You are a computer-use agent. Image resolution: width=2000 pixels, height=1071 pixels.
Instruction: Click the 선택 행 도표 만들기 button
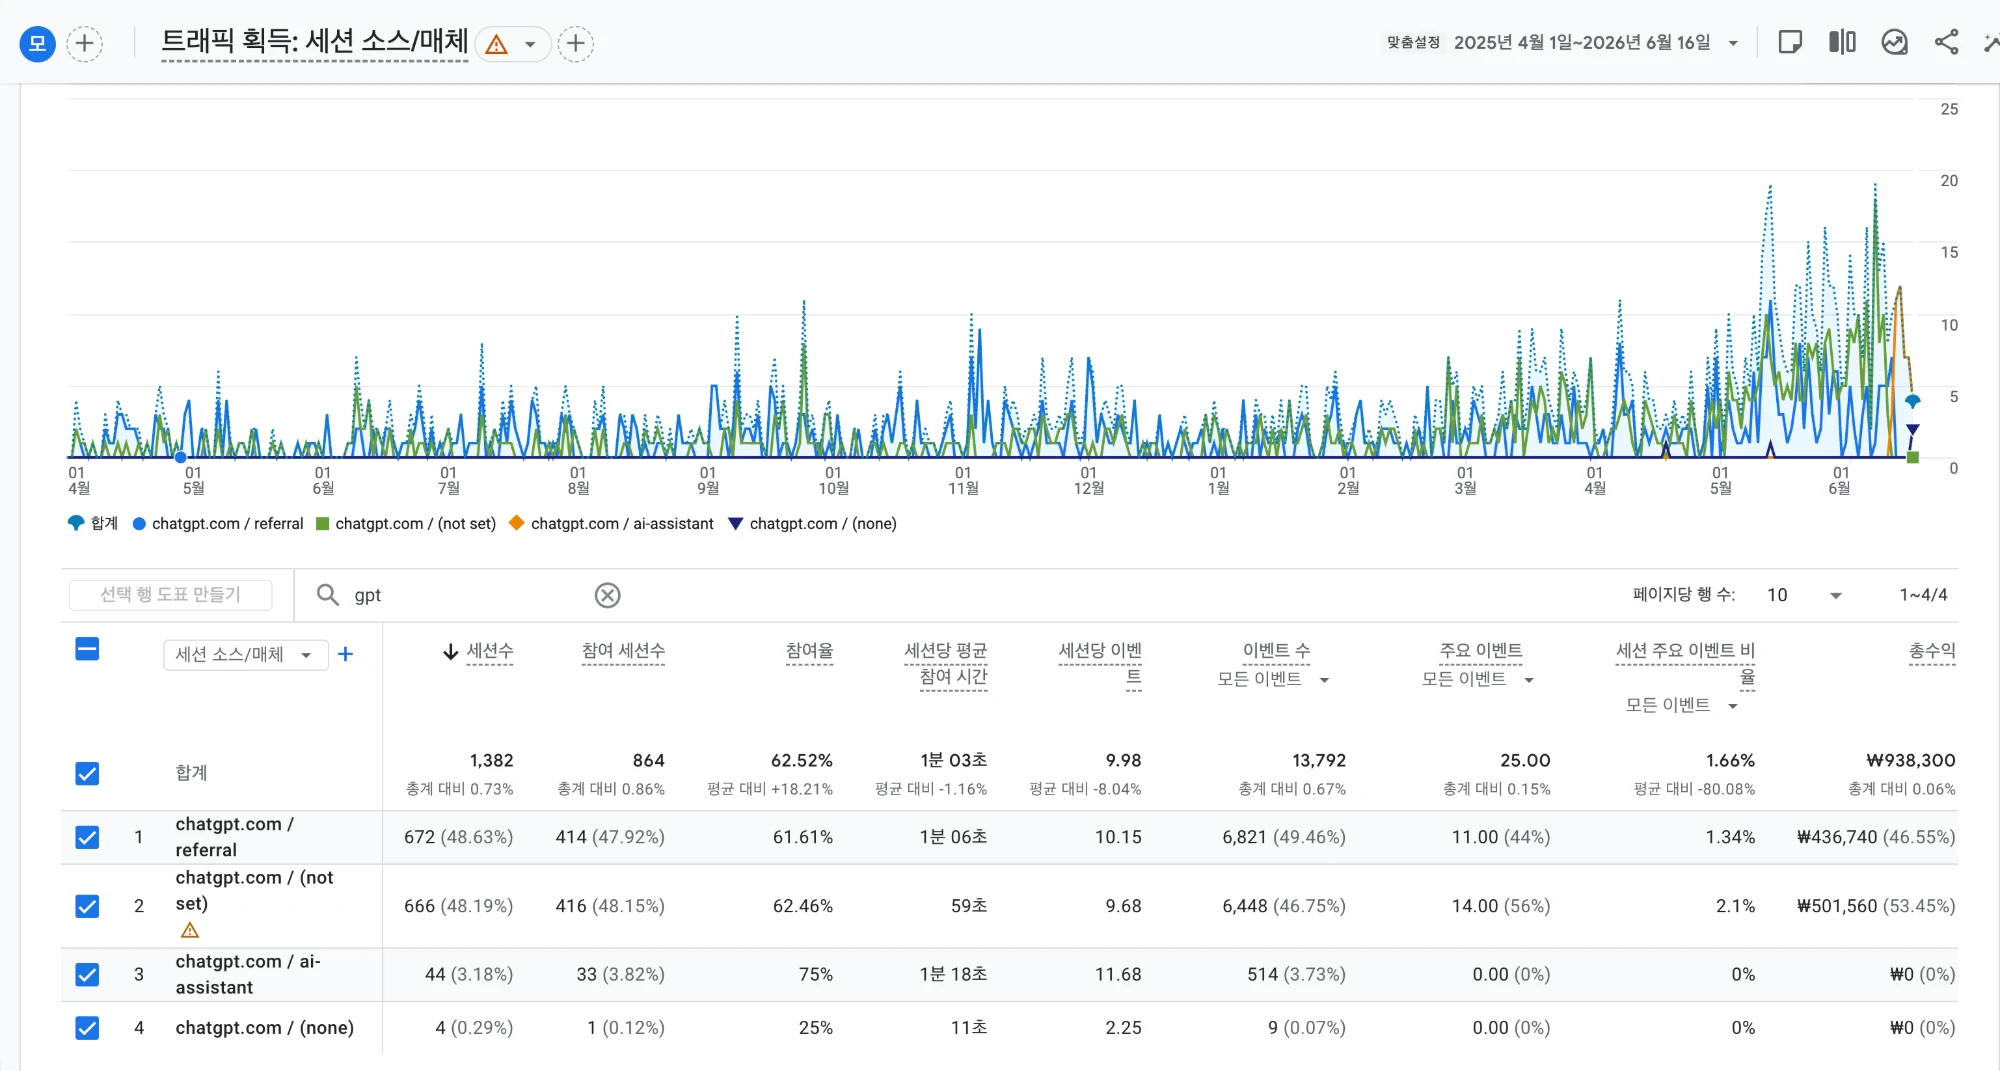coord(170,594)
